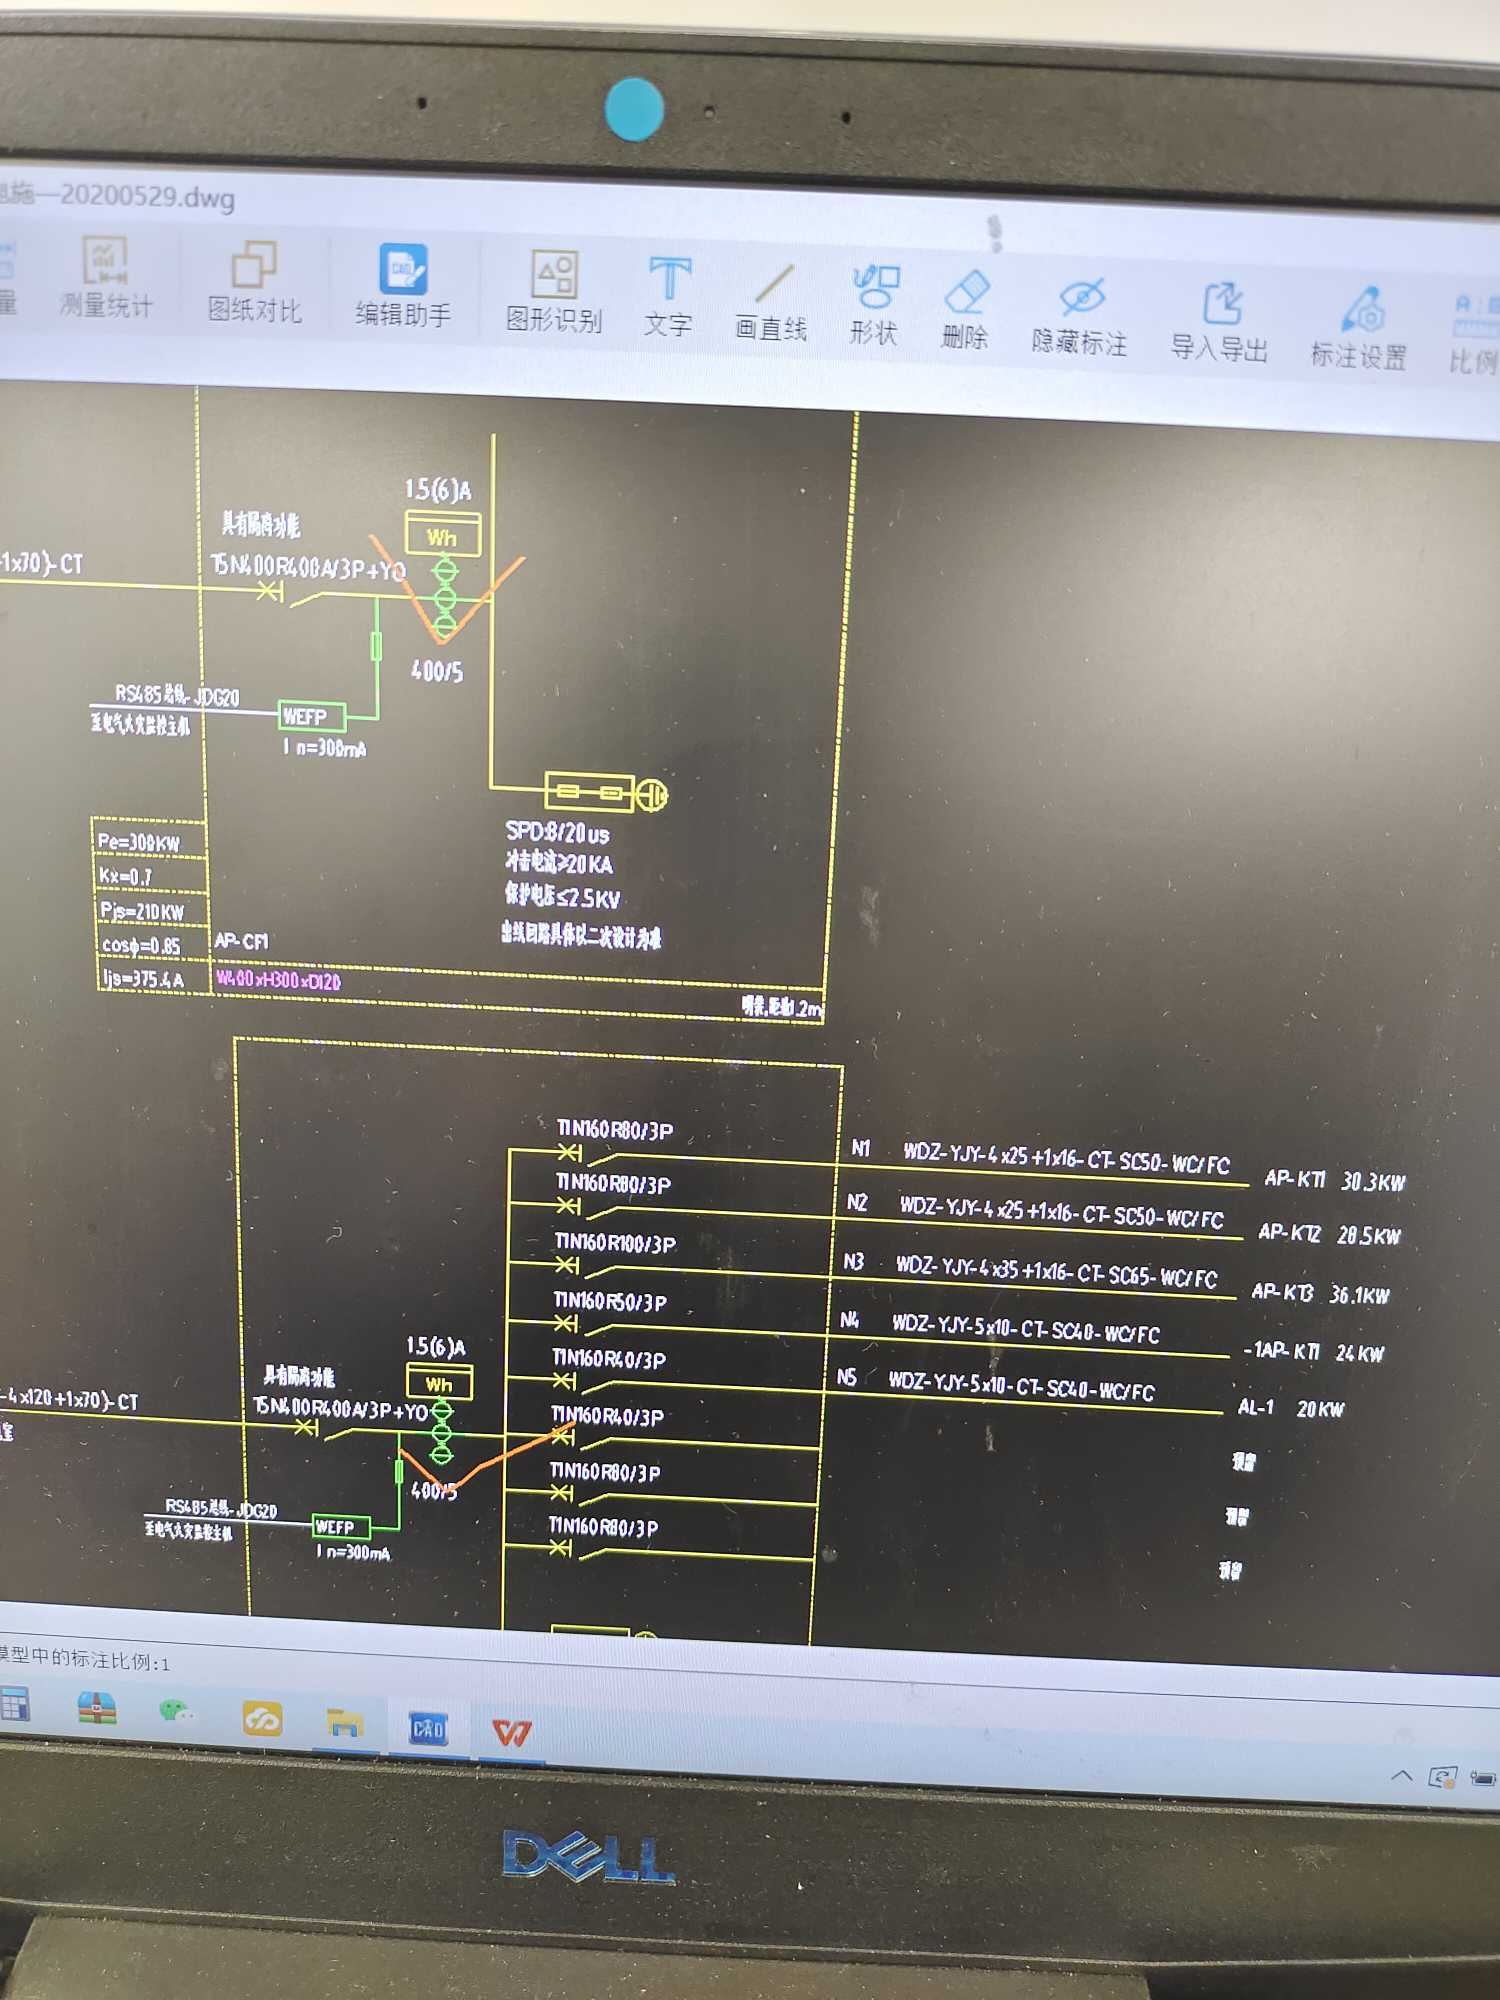Click the 冲击电流≥20KA text line
This screenshot has height=2000, width=1500.
coord(559,863)
